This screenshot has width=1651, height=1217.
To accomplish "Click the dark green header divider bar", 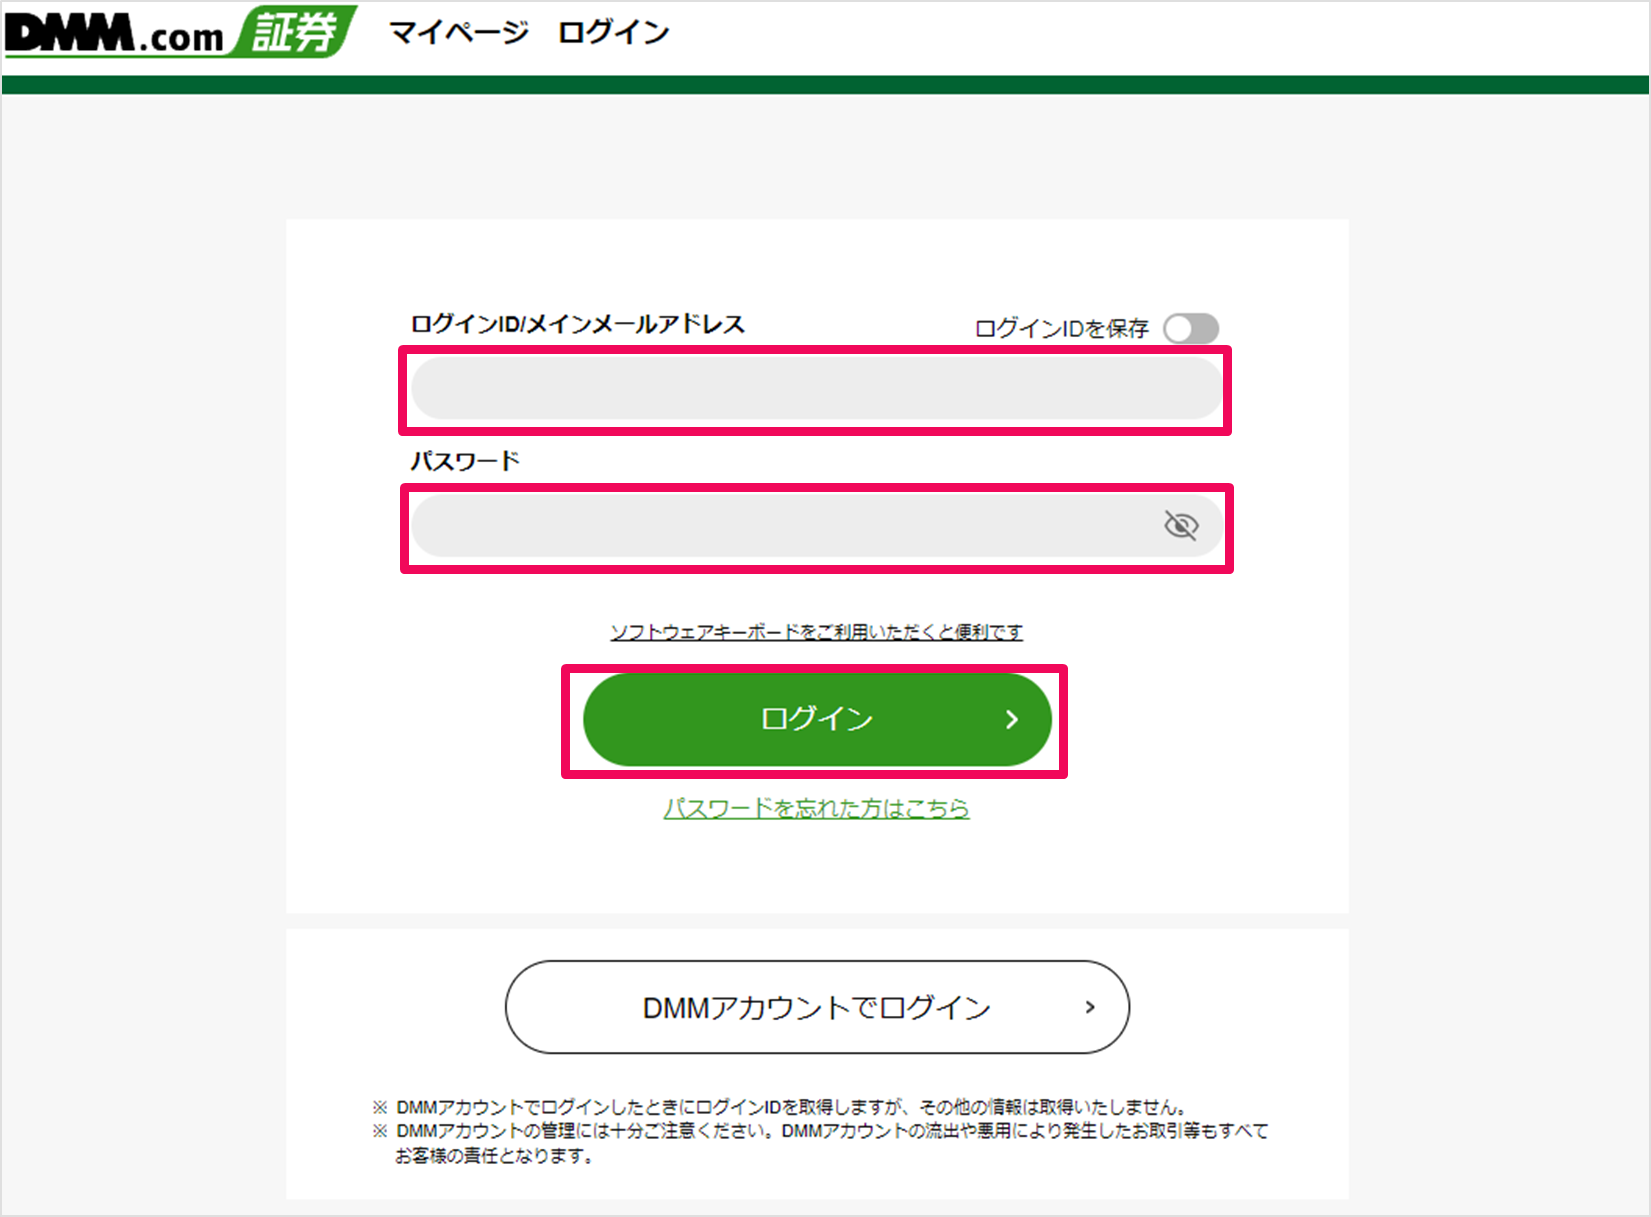I will pos(825,85).
